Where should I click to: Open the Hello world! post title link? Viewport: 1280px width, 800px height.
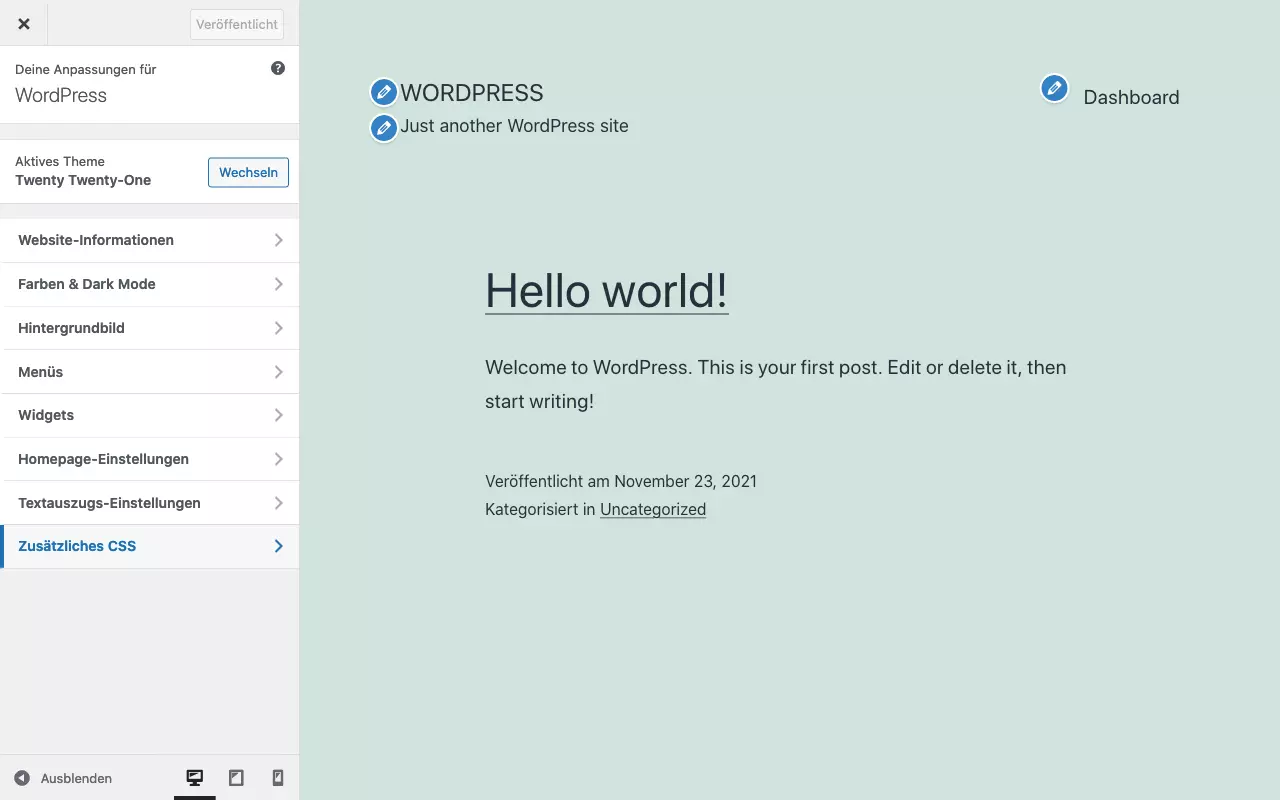tap(606, 291)
